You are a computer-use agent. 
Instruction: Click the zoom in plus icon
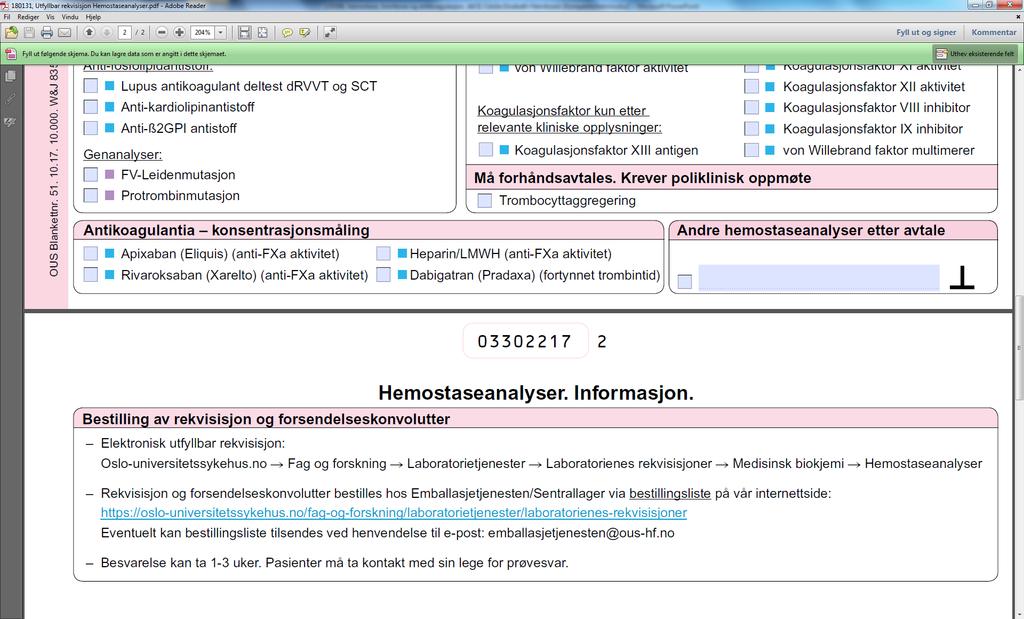pos(179,32)
